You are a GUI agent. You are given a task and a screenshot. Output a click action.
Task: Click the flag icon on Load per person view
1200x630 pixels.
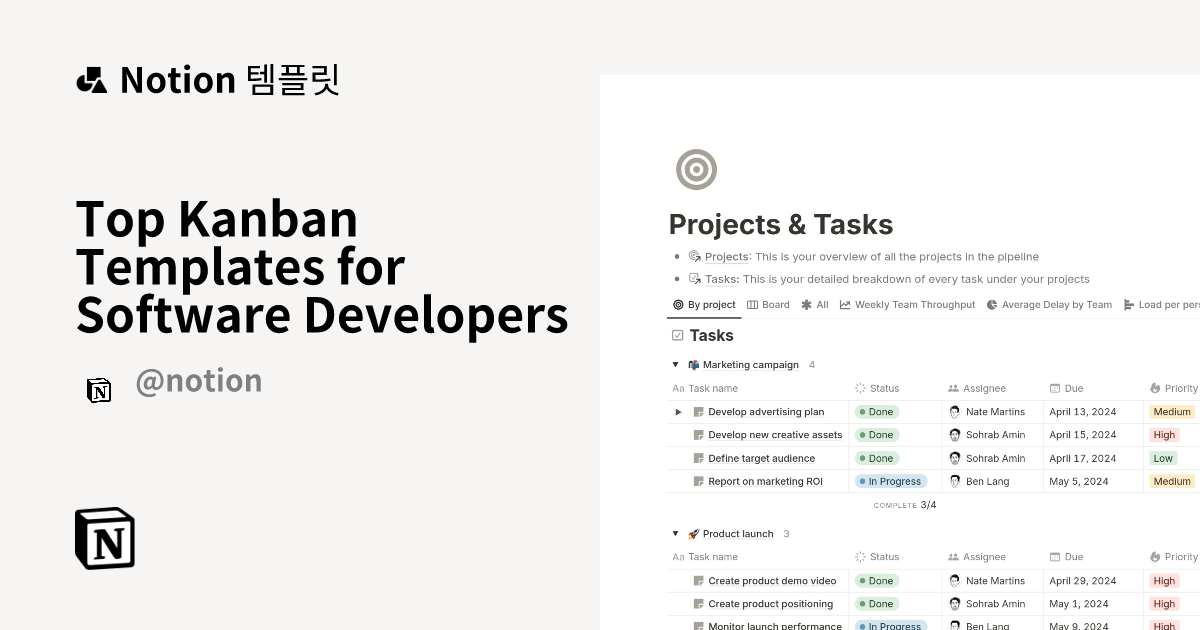click(x=1130, y=304)
